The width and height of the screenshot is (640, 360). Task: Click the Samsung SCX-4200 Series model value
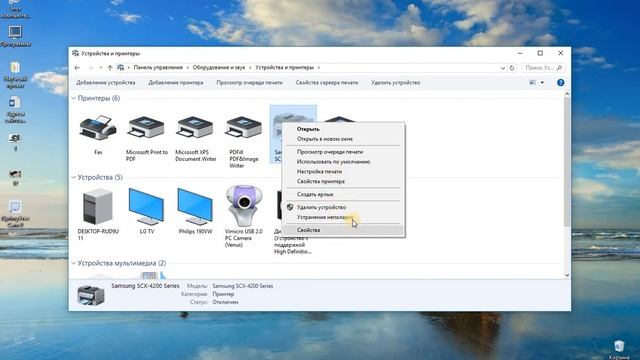click(242, 286)
